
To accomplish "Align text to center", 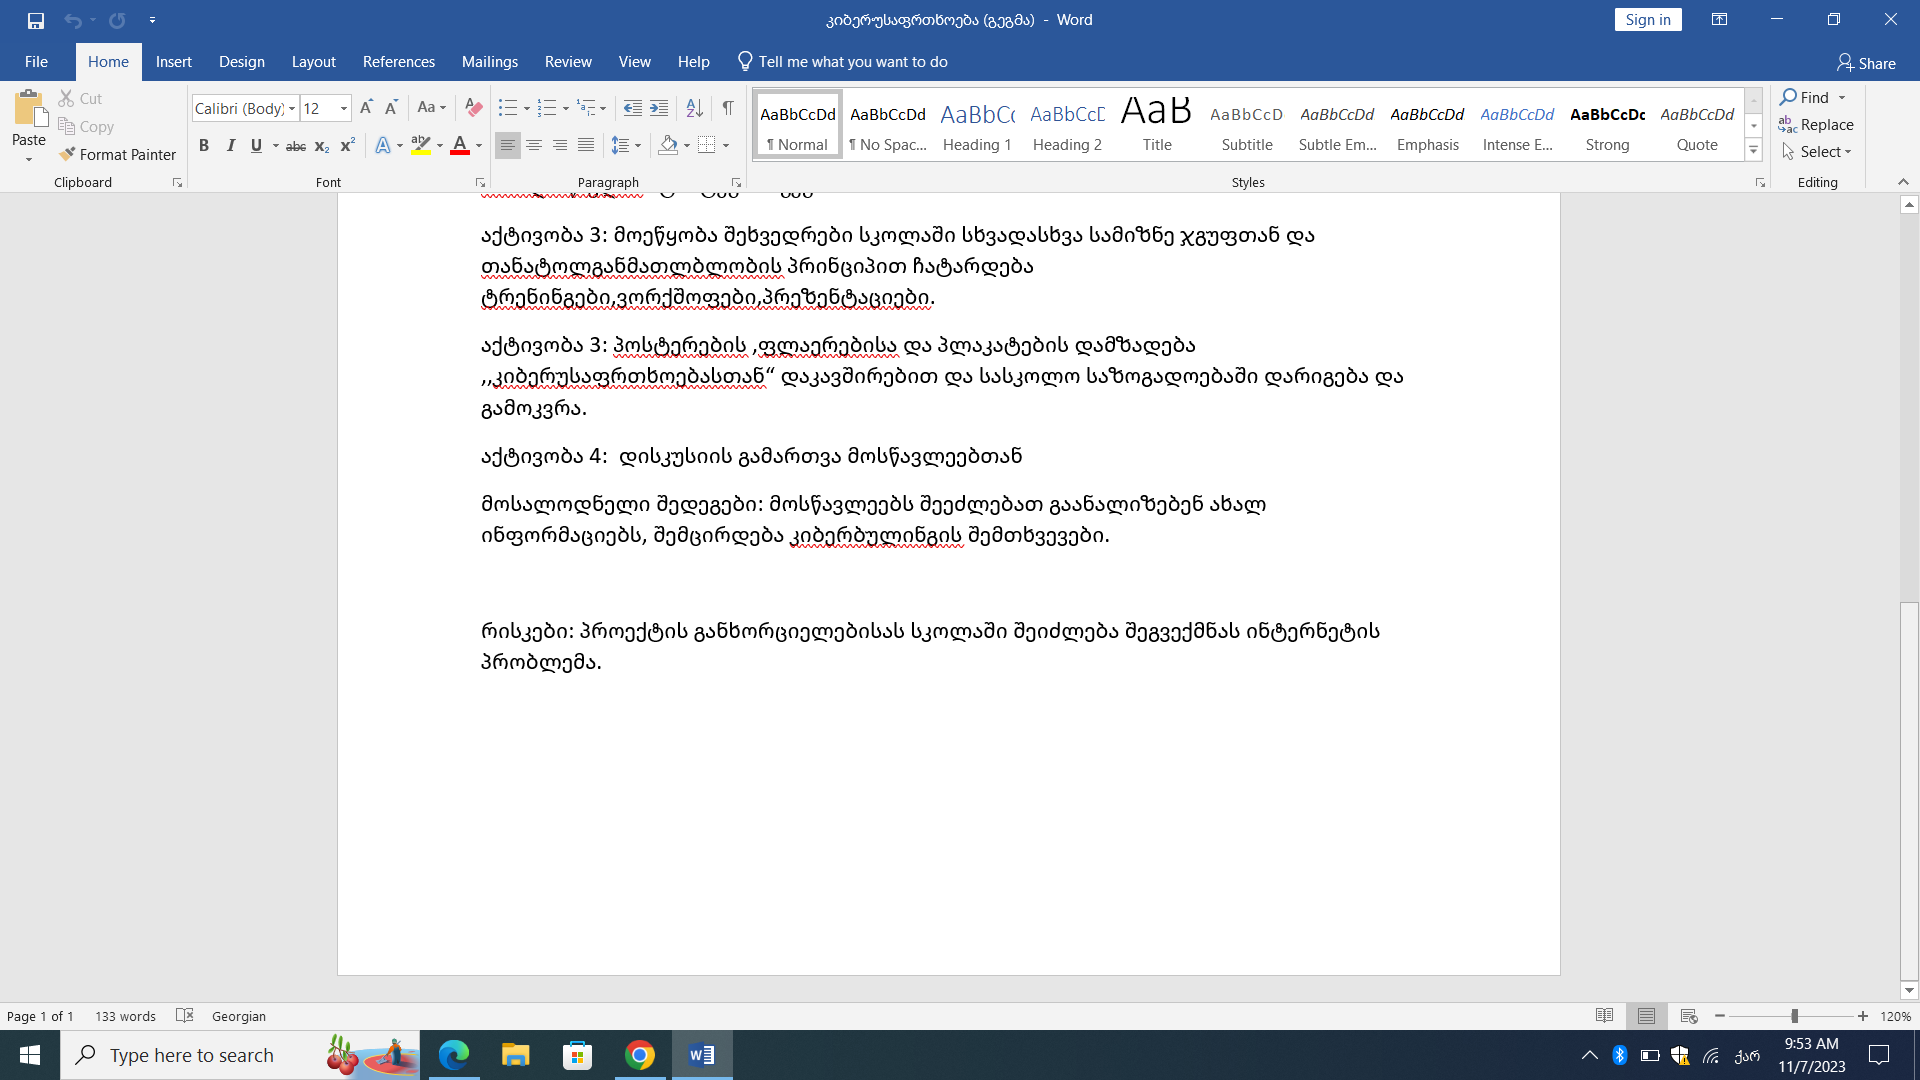I will [x=534, y=146].
